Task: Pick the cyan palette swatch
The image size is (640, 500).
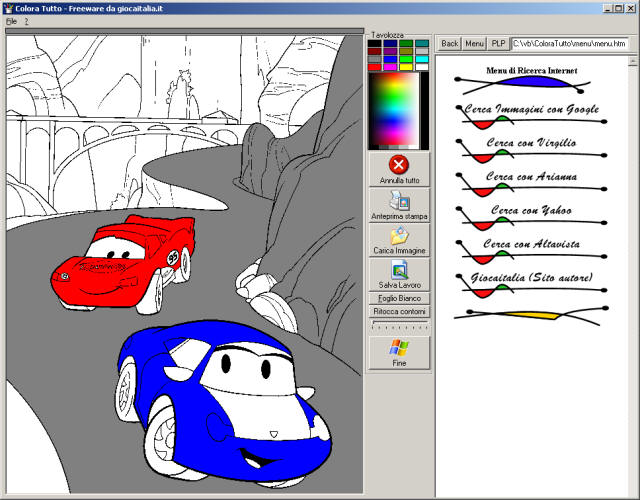Action: click(x=422, y=59)
